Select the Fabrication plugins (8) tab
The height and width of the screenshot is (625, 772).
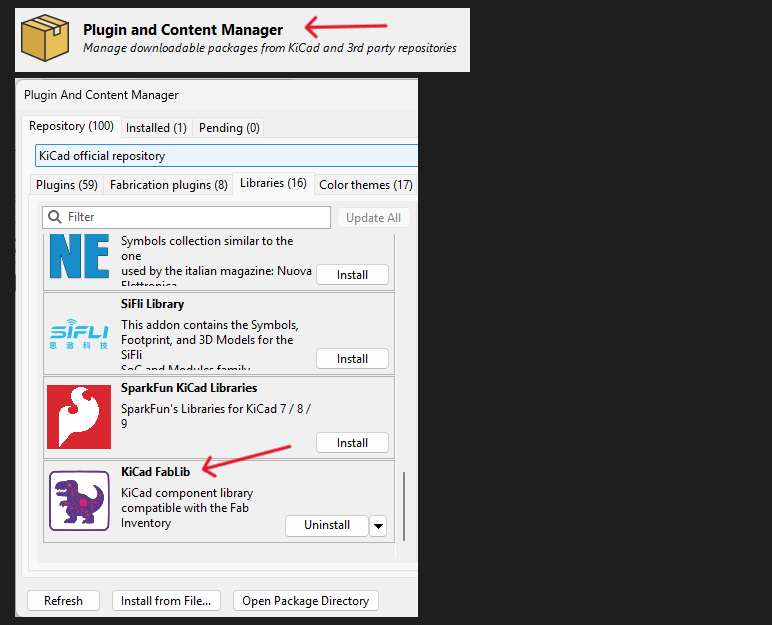coord(168,185)
